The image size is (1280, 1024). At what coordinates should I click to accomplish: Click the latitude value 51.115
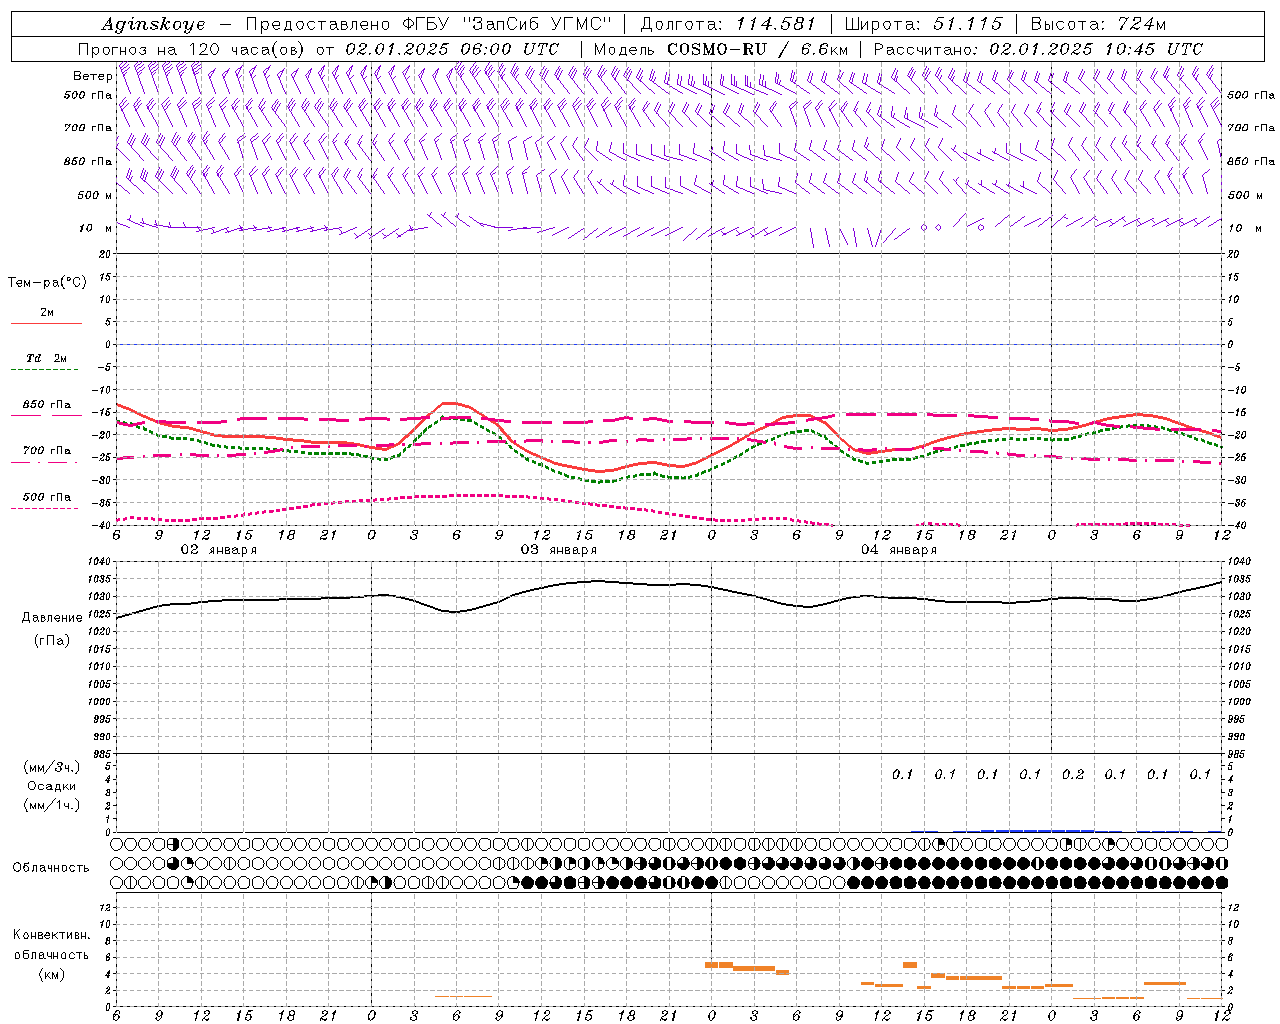coord(967,24)
